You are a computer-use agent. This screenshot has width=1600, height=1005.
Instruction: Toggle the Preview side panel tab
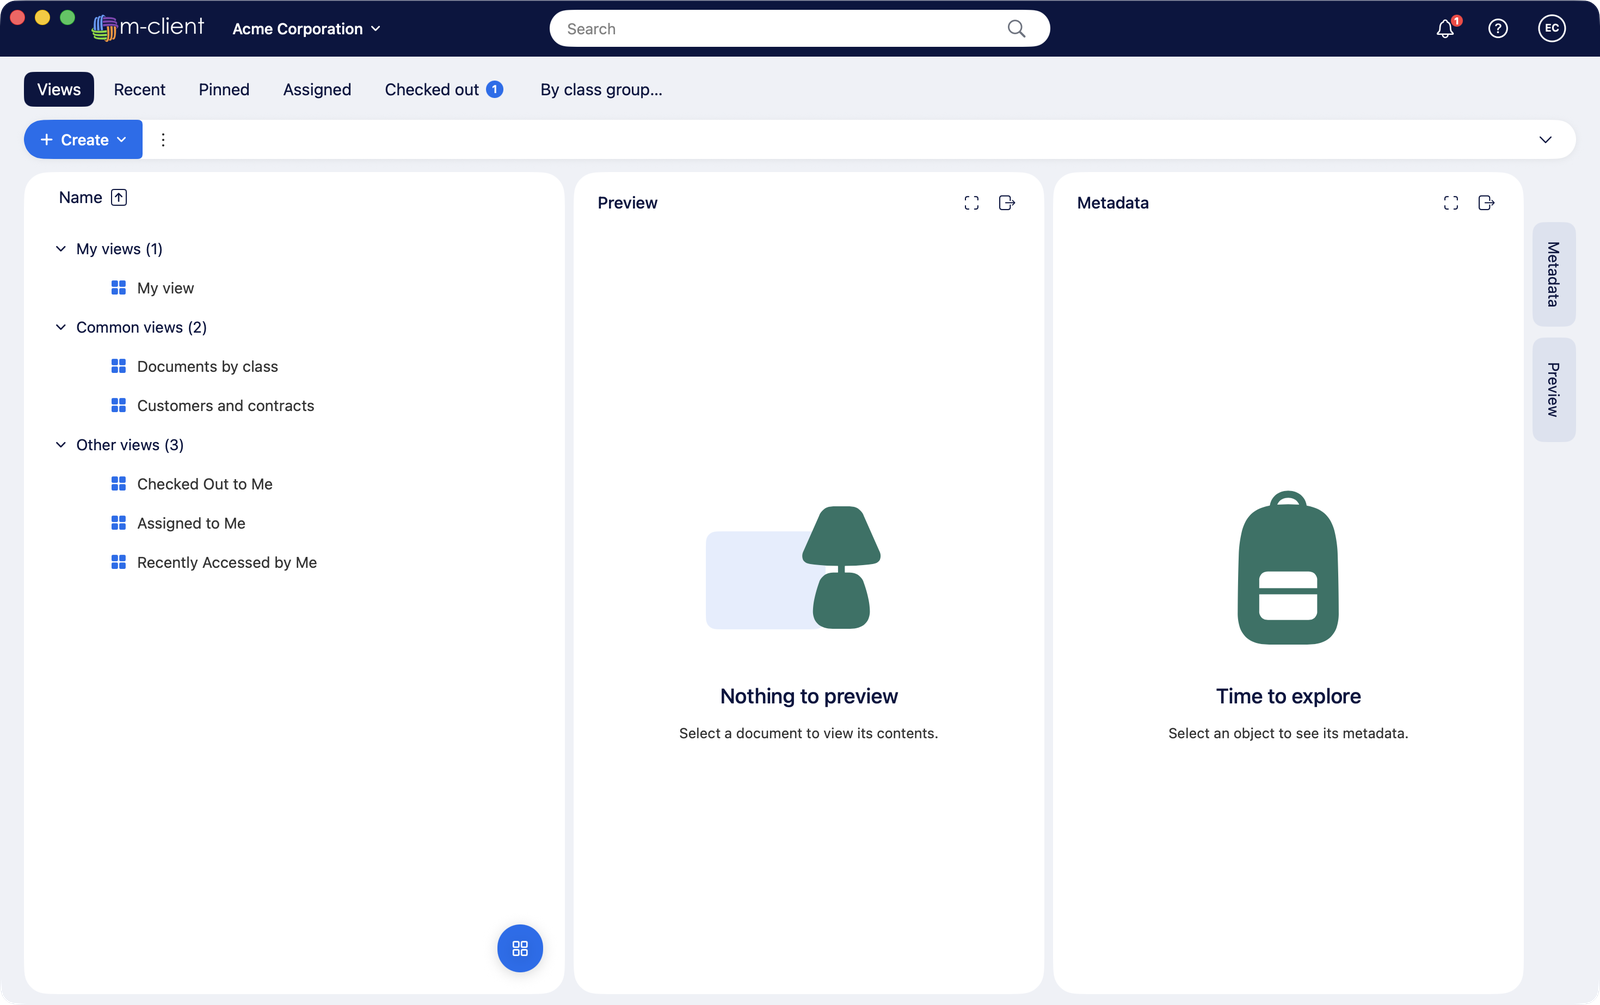(1554, 390)
